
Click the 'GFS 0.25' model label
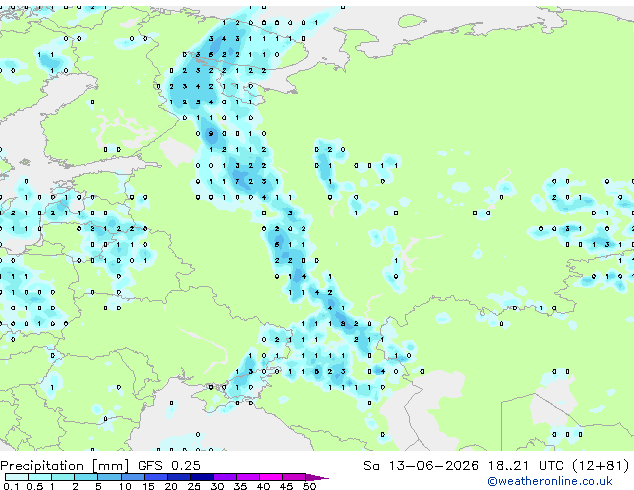[169, 466]
